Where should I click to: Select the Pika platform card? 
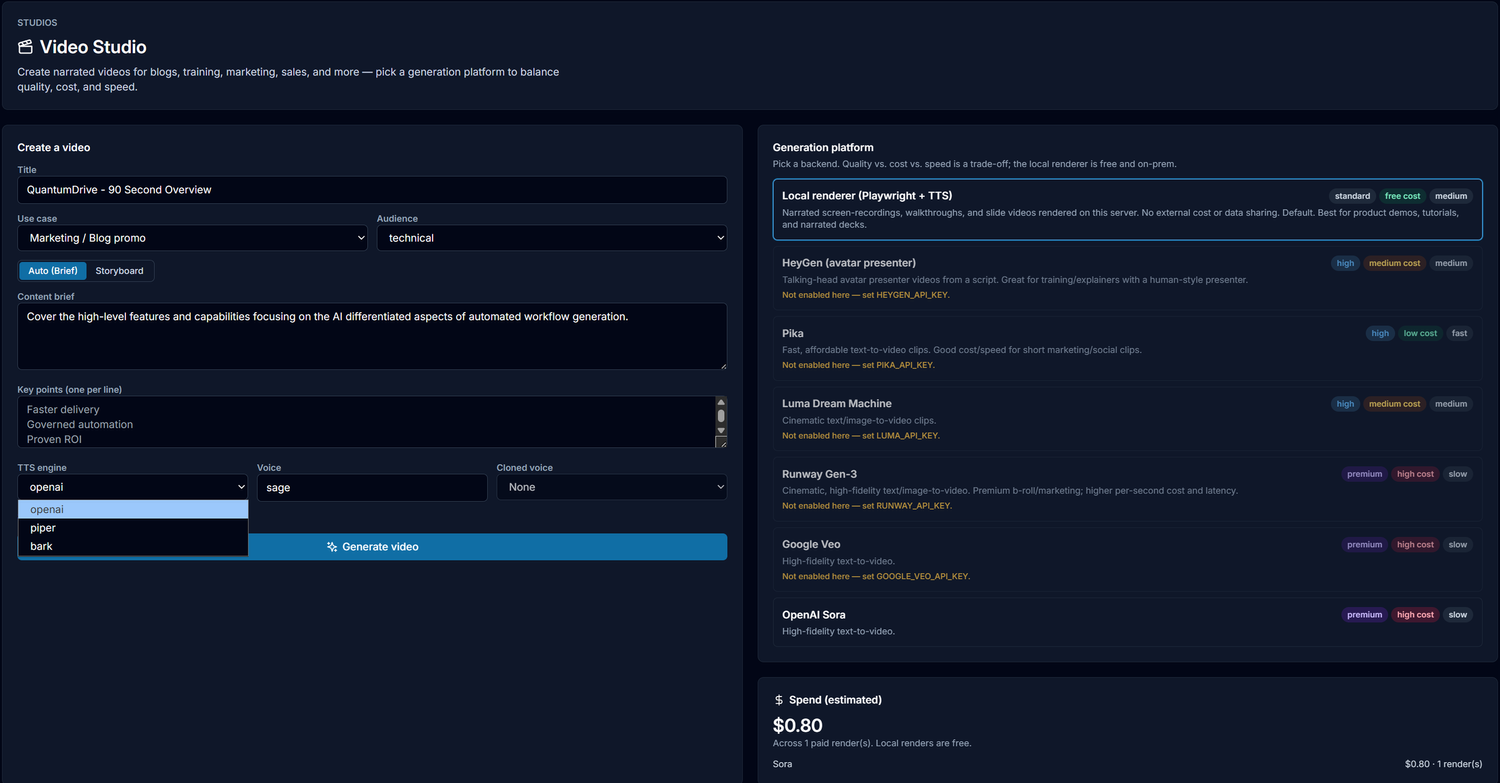[1127, 348]
